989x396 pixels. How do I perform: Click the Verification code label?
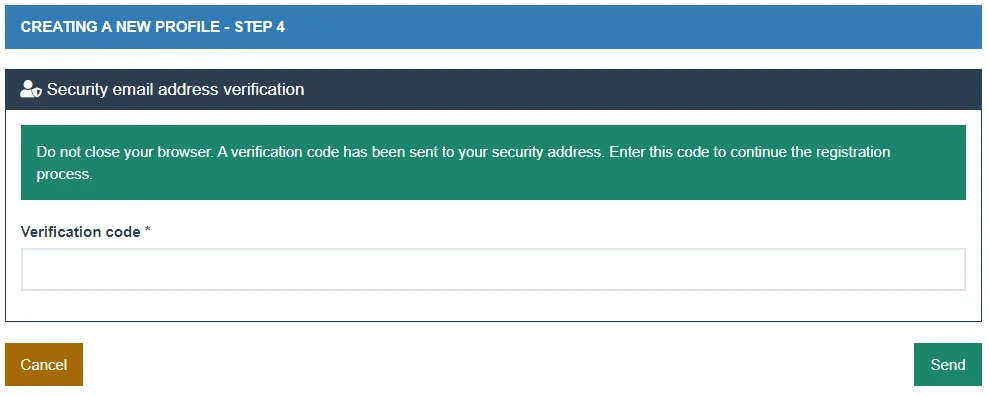point(80,232)
